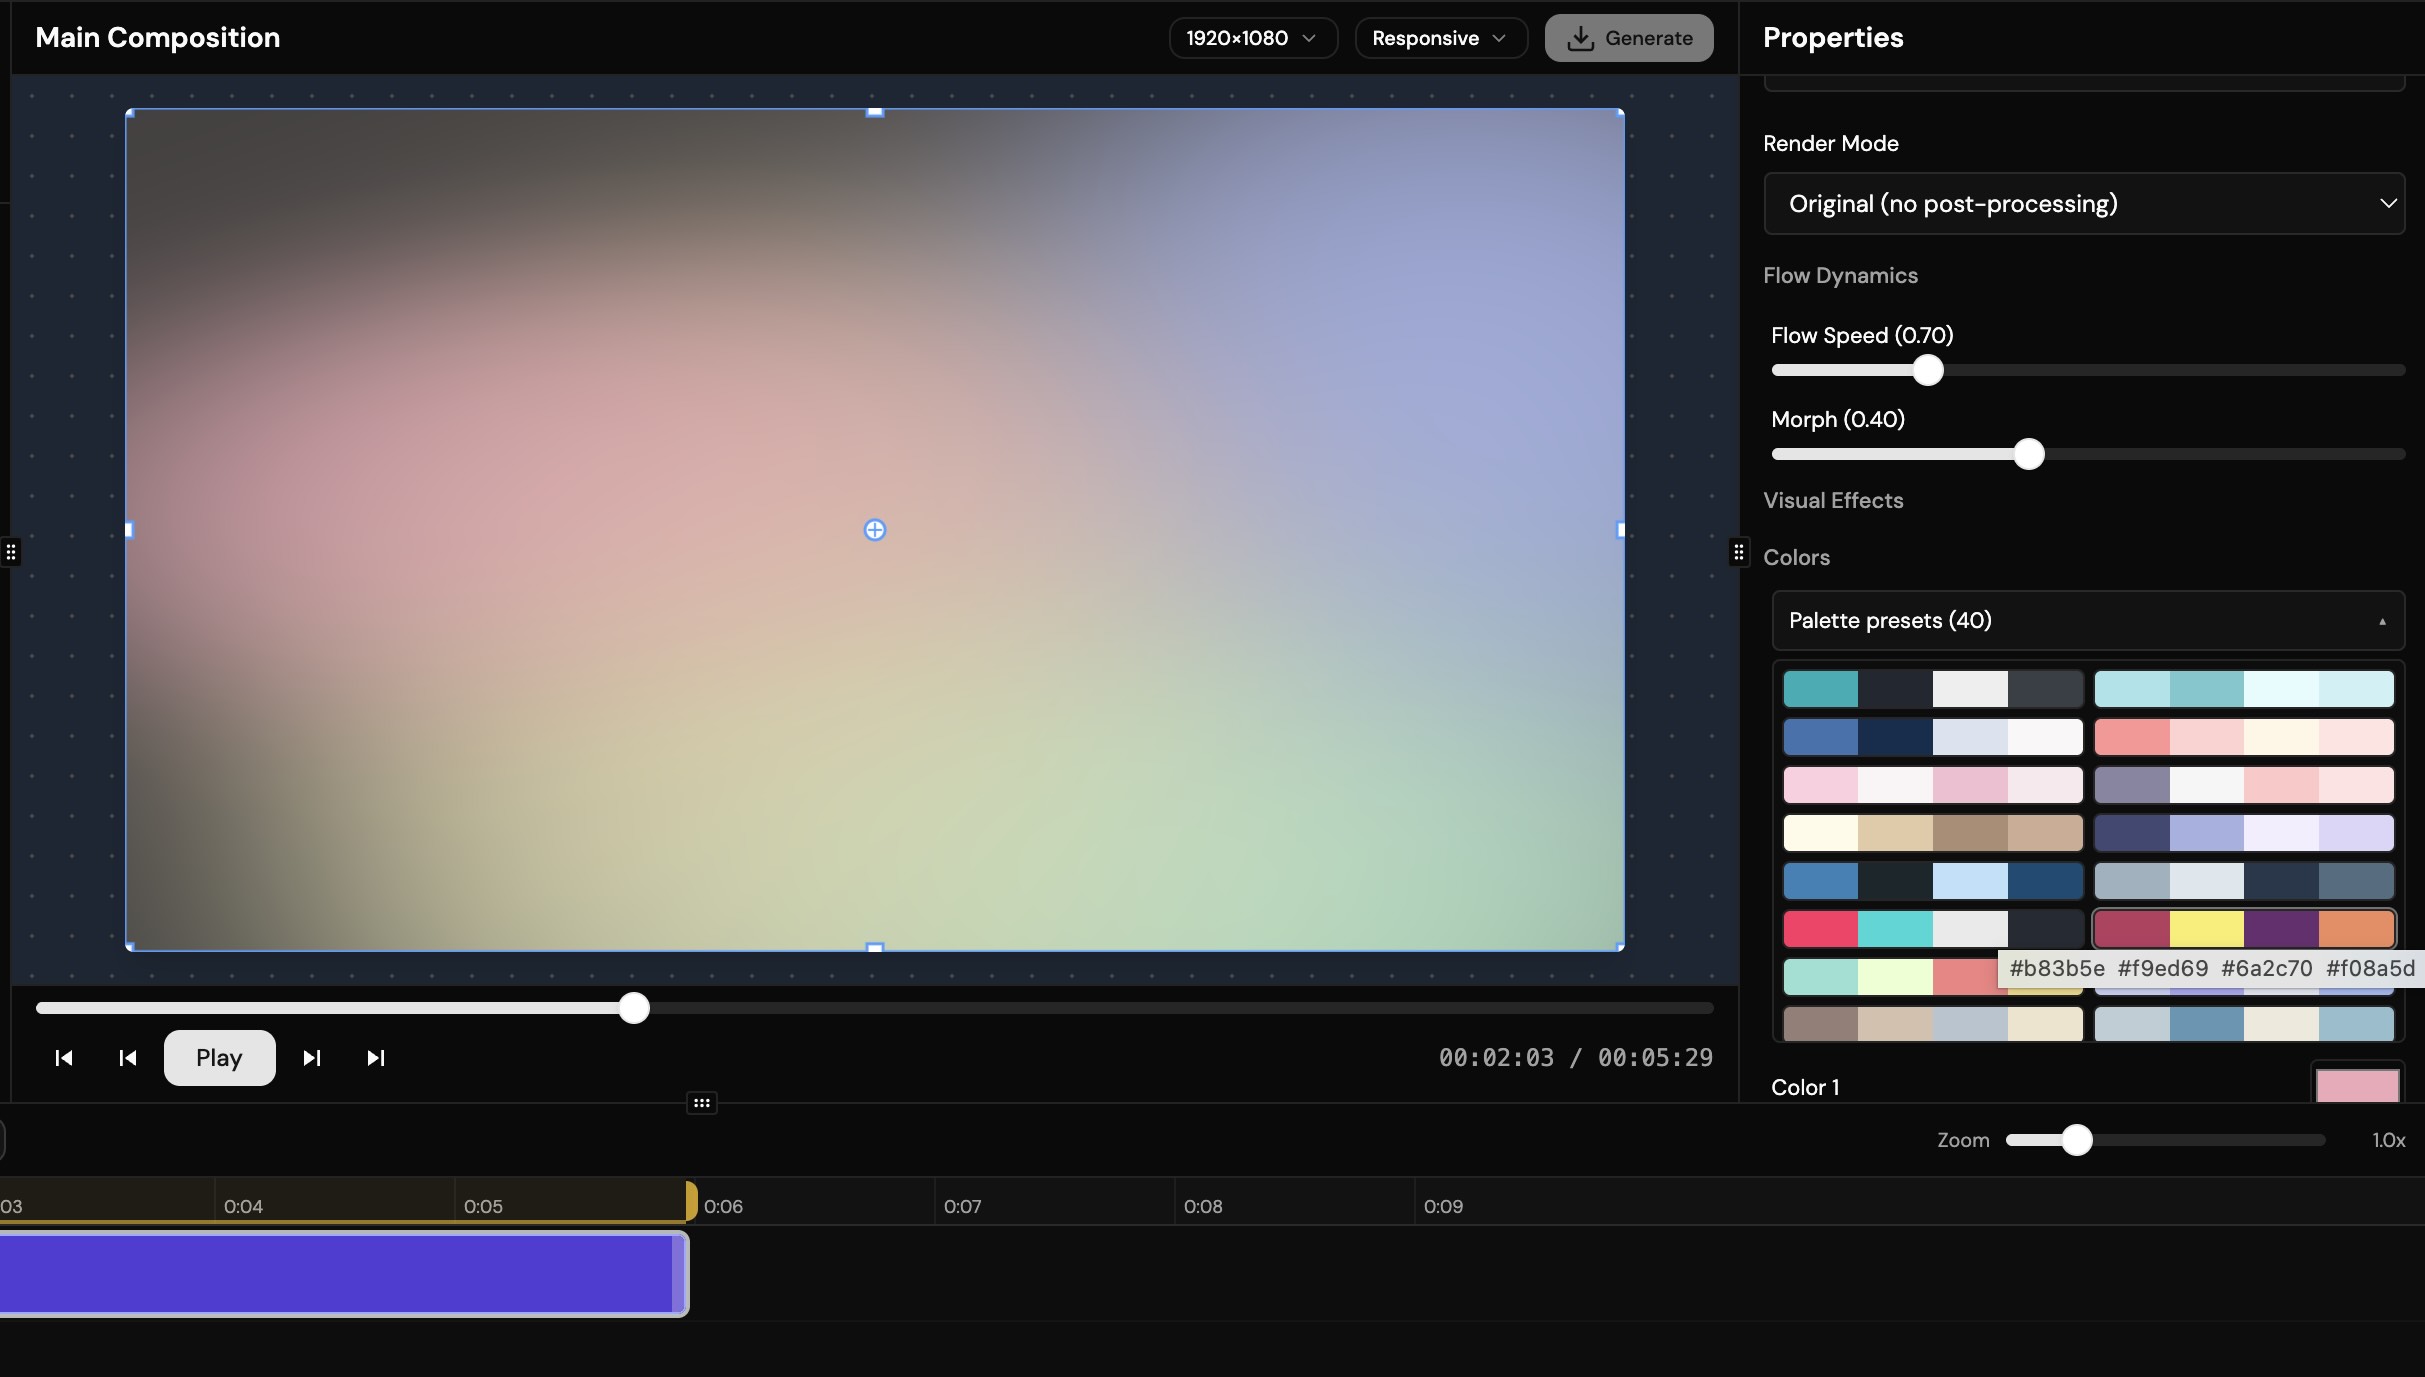Viewport: 2425px width, 1377px height.
Task: Select the blue-navy-white palette preset
Action: [1933, 737]
